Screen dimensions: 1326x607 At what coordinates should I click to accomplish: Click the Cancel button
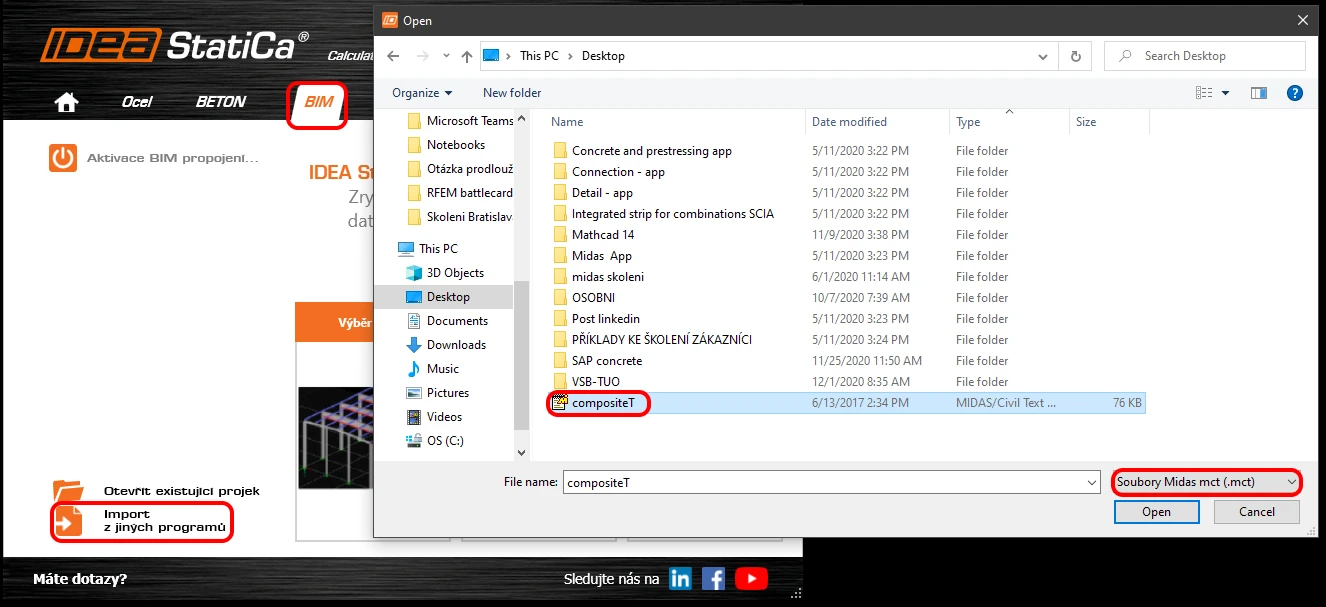click(x=1257, y=512)
